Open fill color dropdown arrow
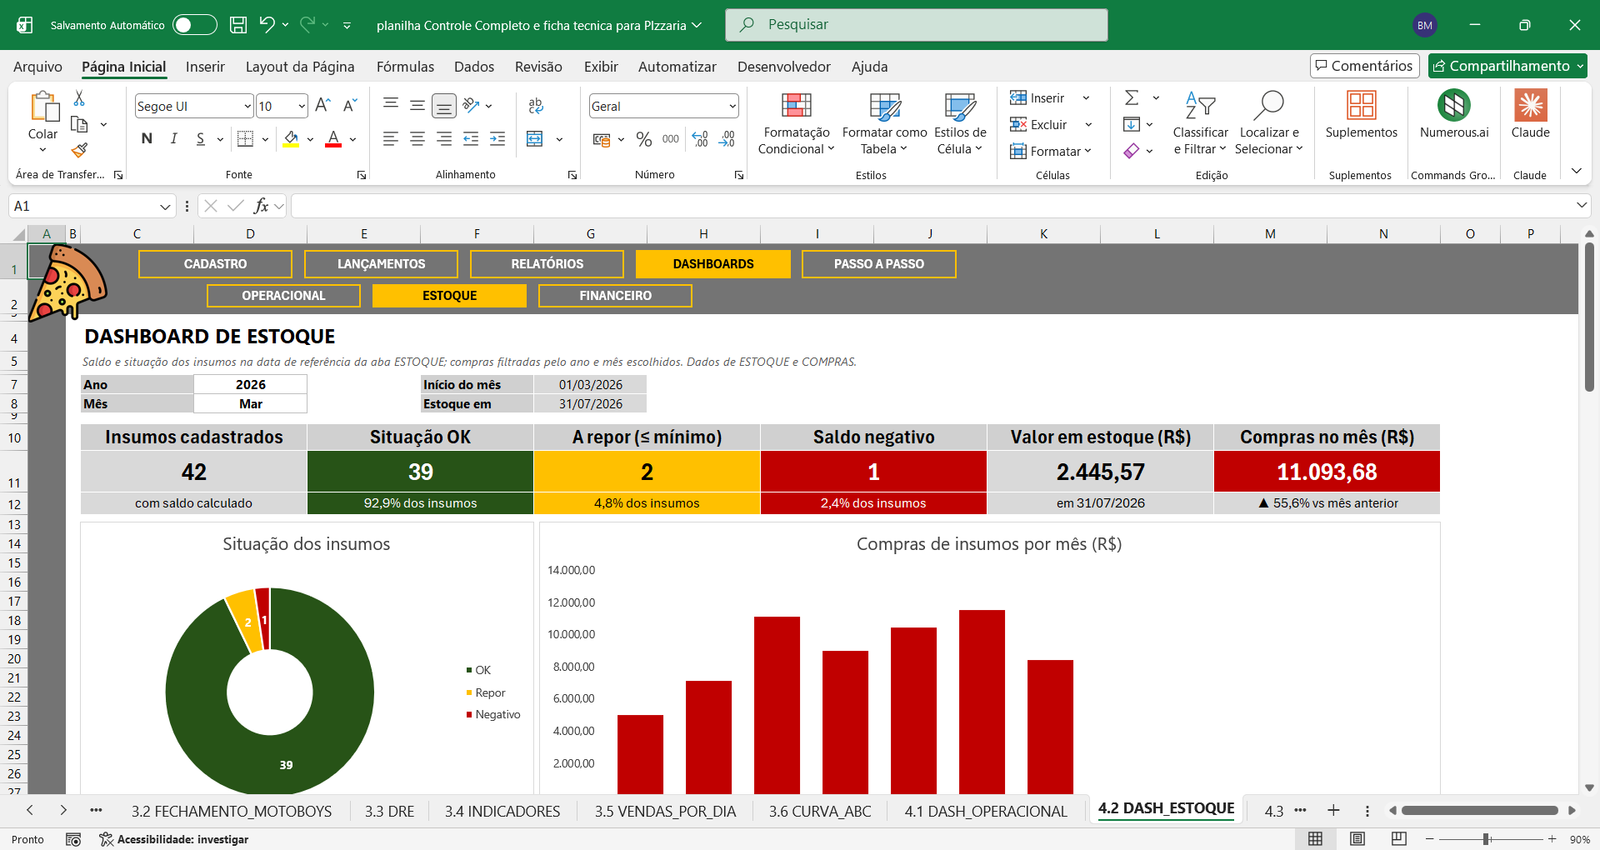The width and height of the screenshot is (1600, 850). [310, 139]
